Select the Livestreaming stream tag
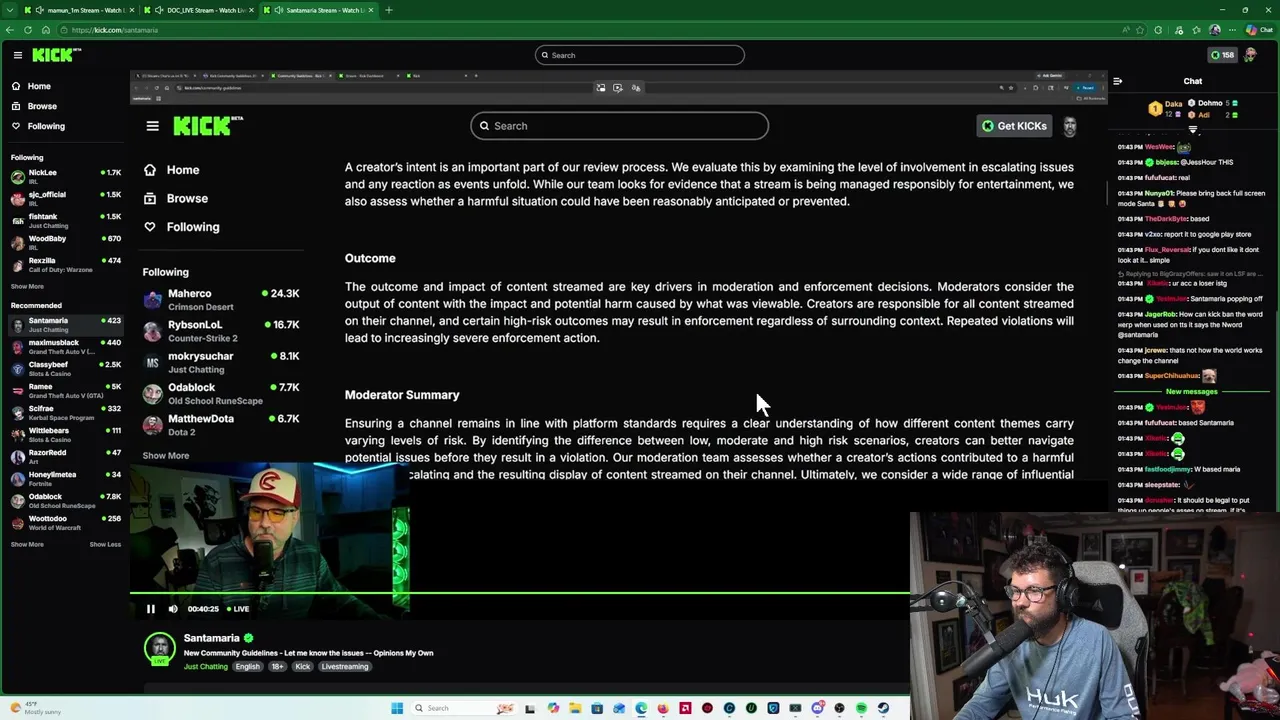 click(345, 666)
